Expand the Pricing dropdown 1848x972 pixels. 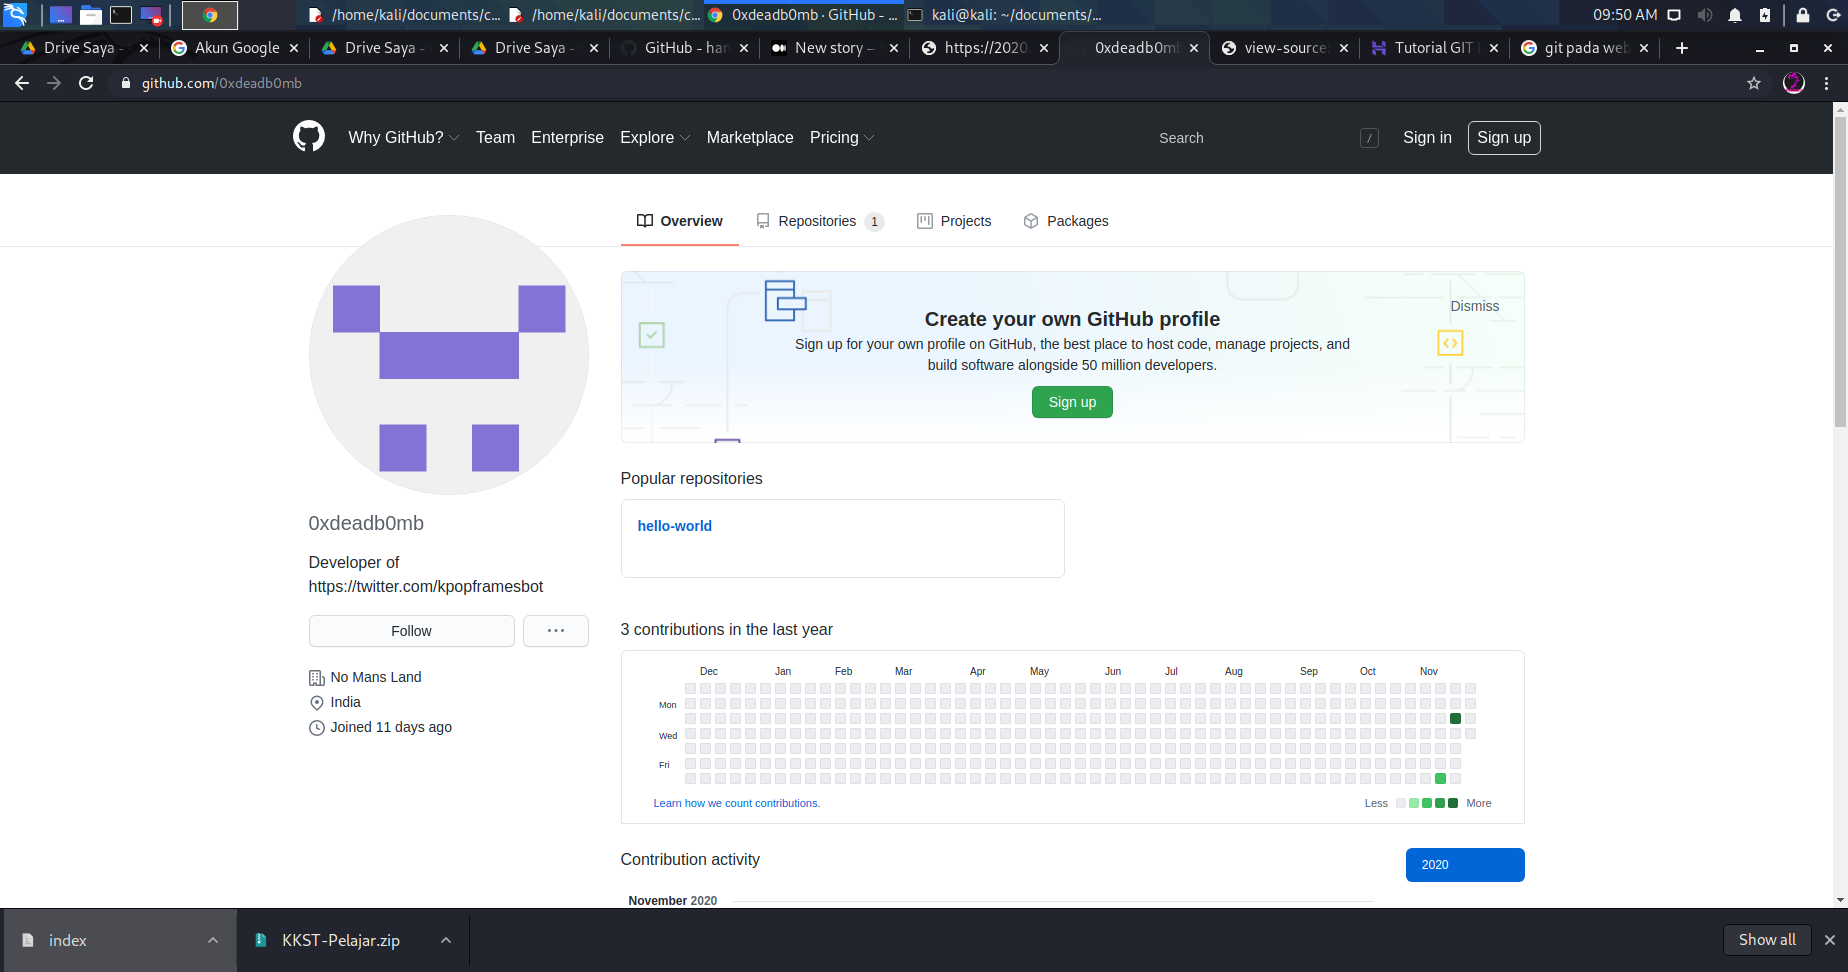coord(842,137)
